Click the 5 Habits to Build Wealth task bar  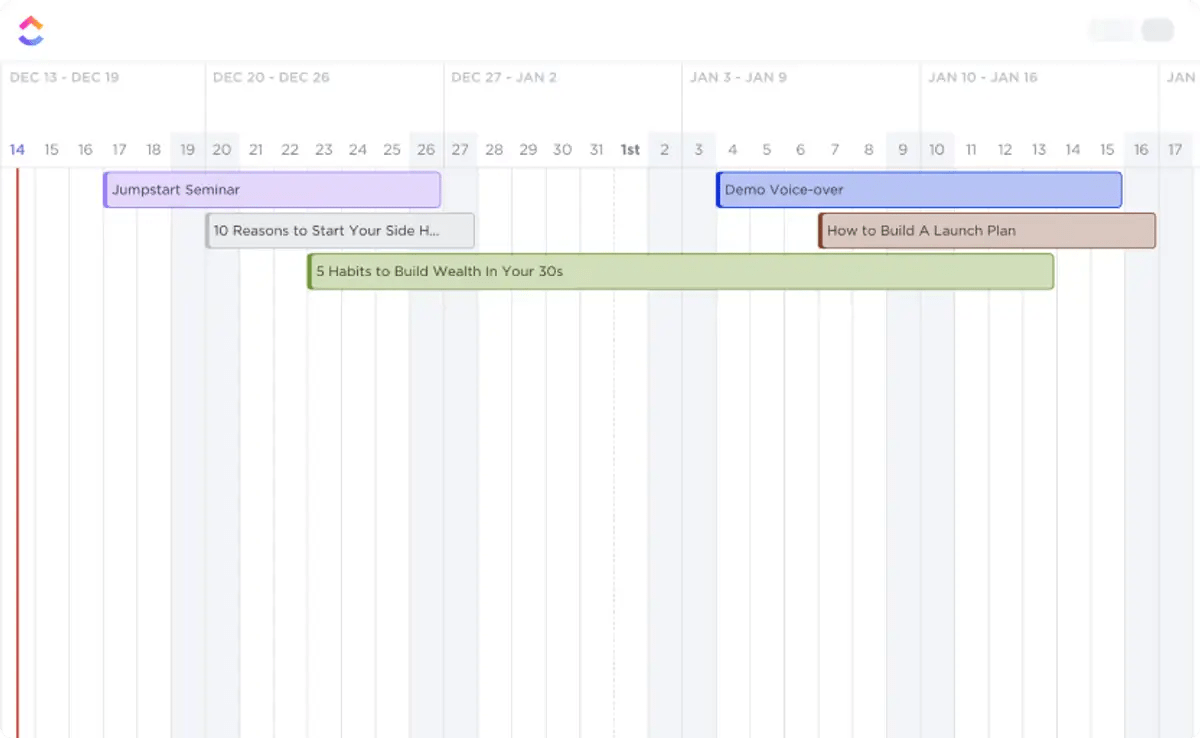(680, 271)
